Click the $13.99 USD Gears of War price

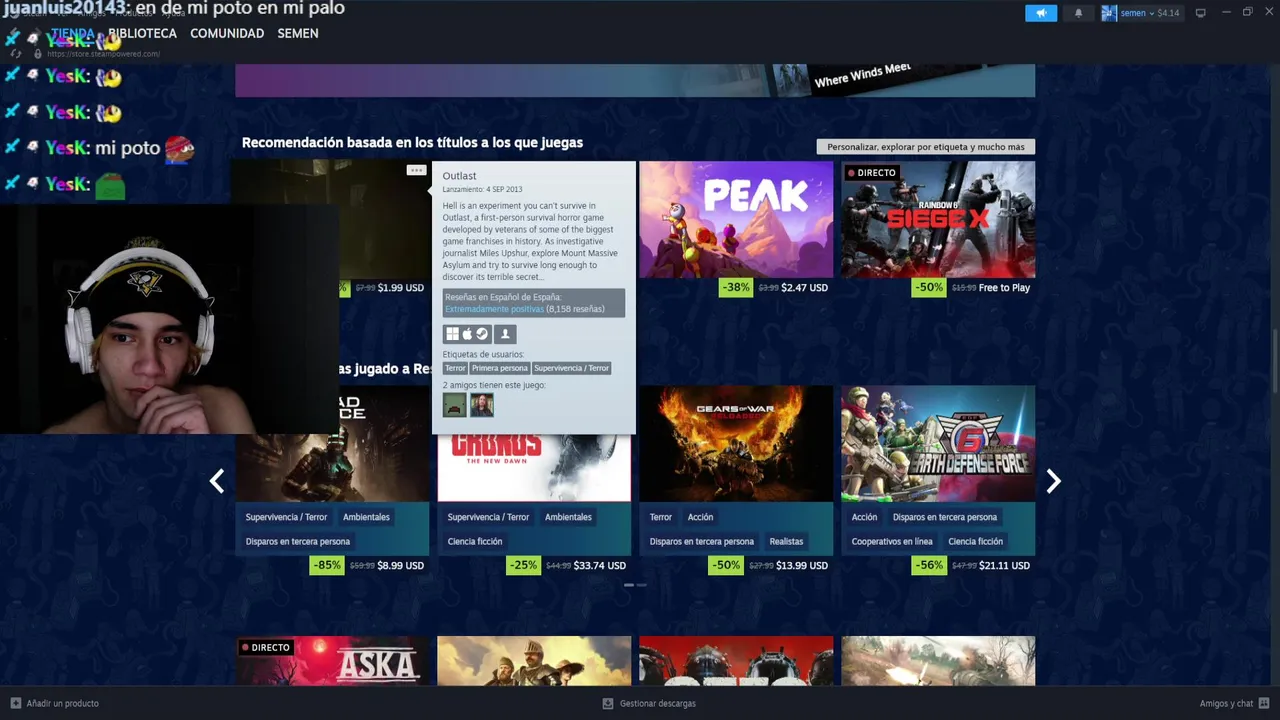point(802,566)
